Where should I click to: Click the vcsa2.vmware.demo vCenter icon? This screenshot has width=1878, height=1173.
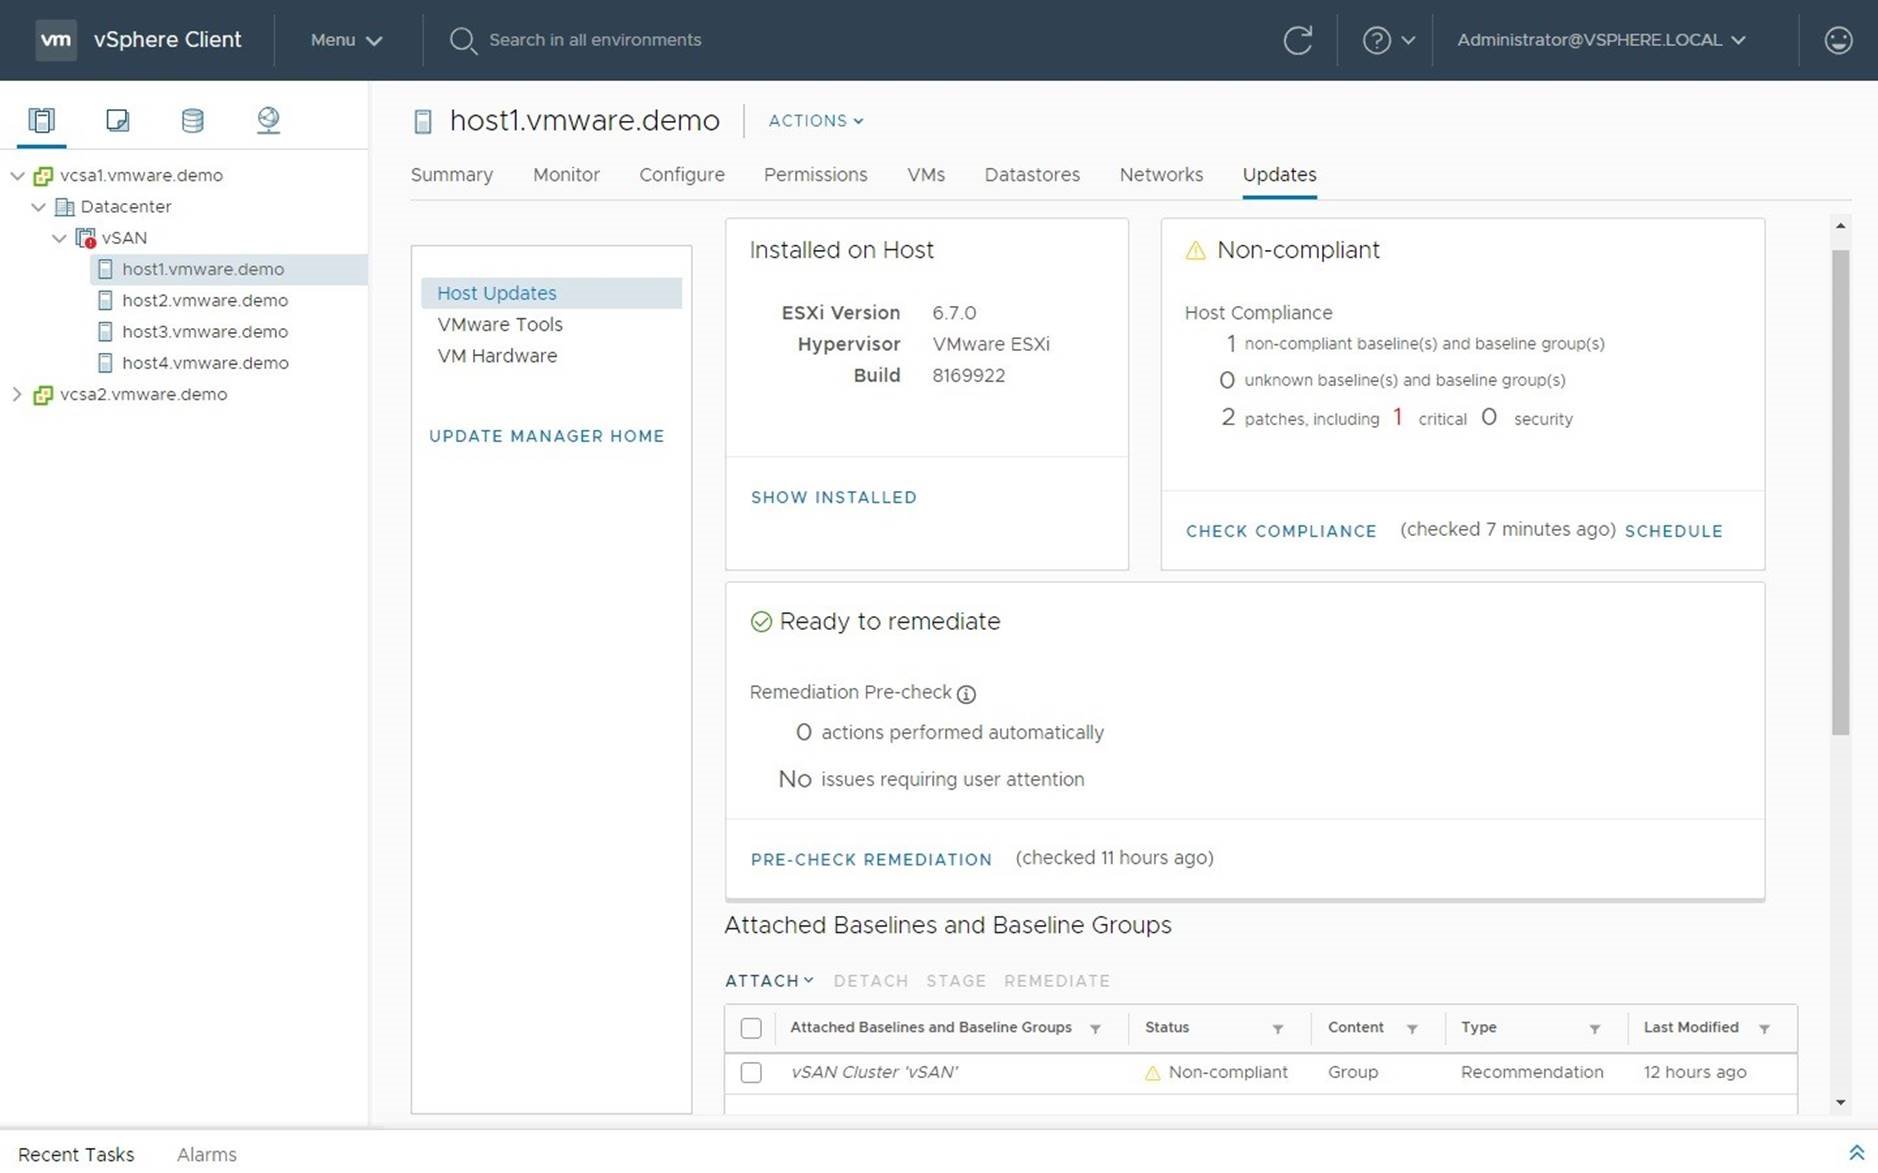43,395
